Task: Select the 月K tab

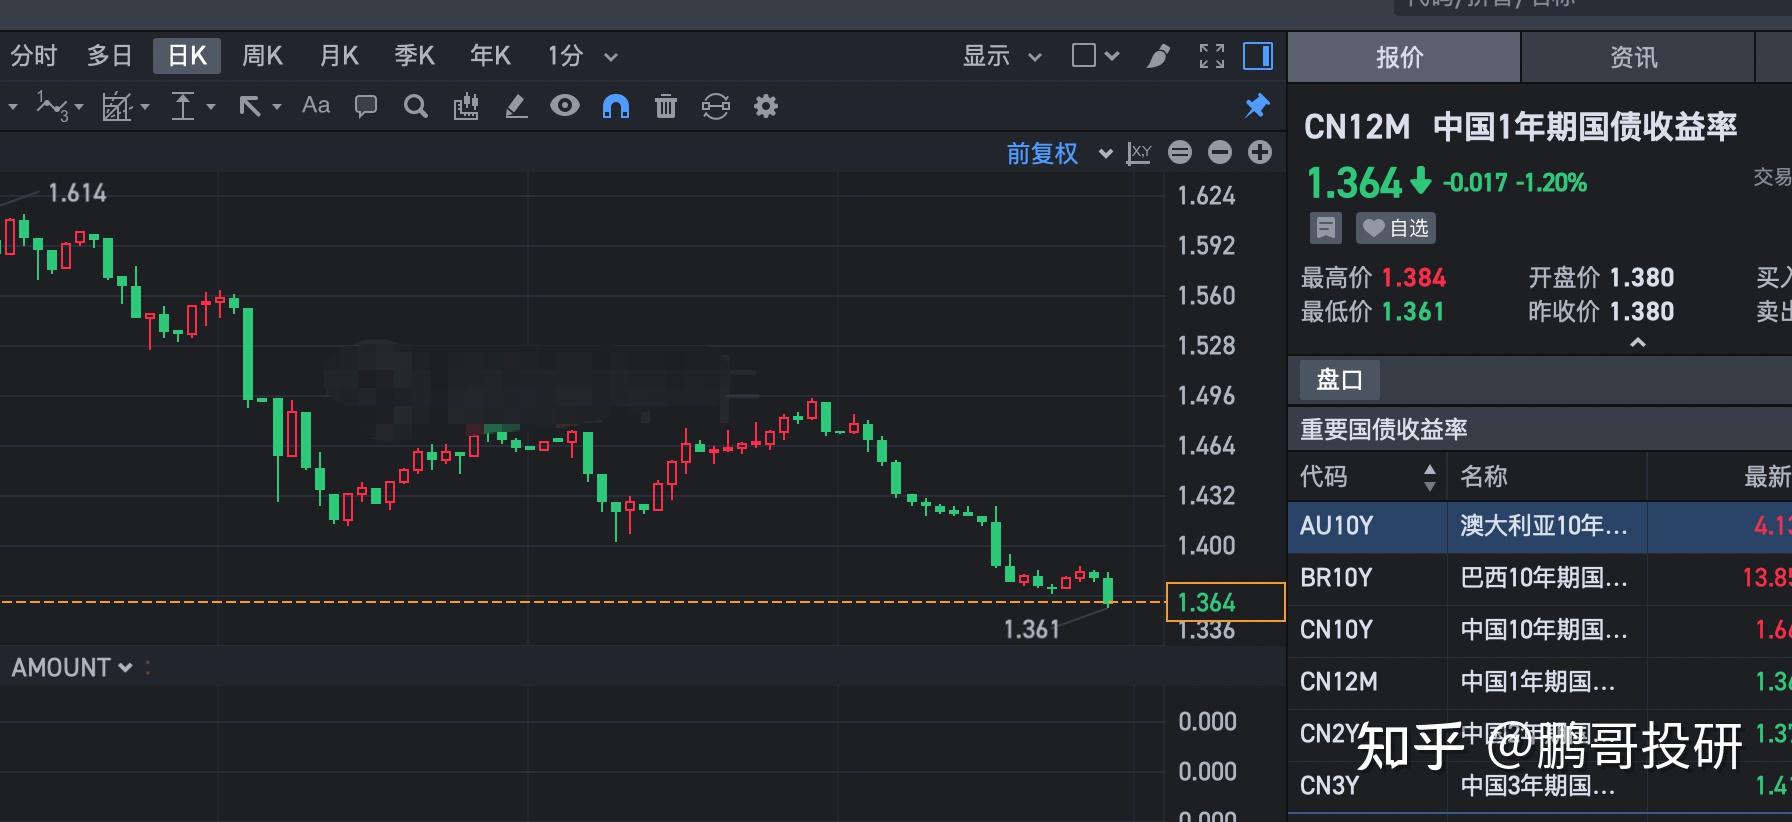Action: coord(339,56)
